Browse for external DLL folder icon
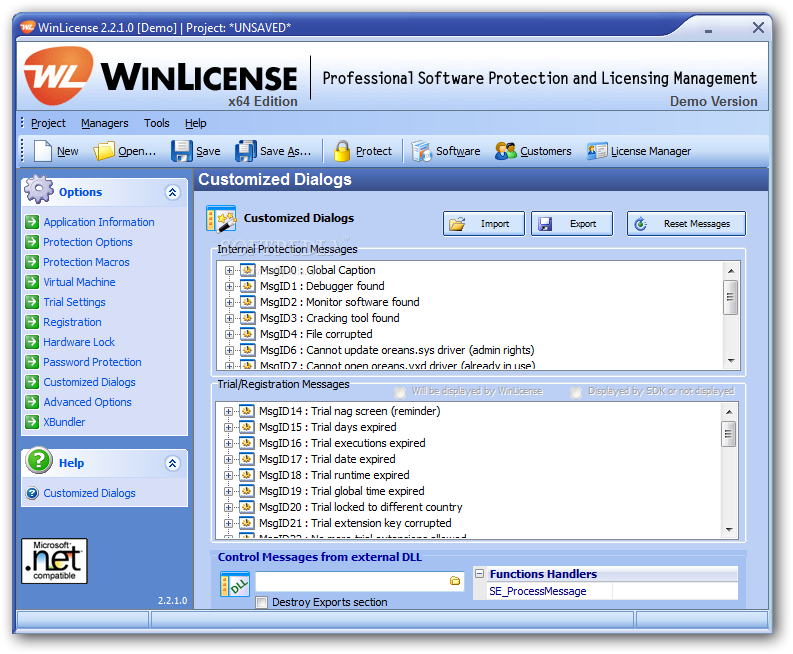 [455, 581]
